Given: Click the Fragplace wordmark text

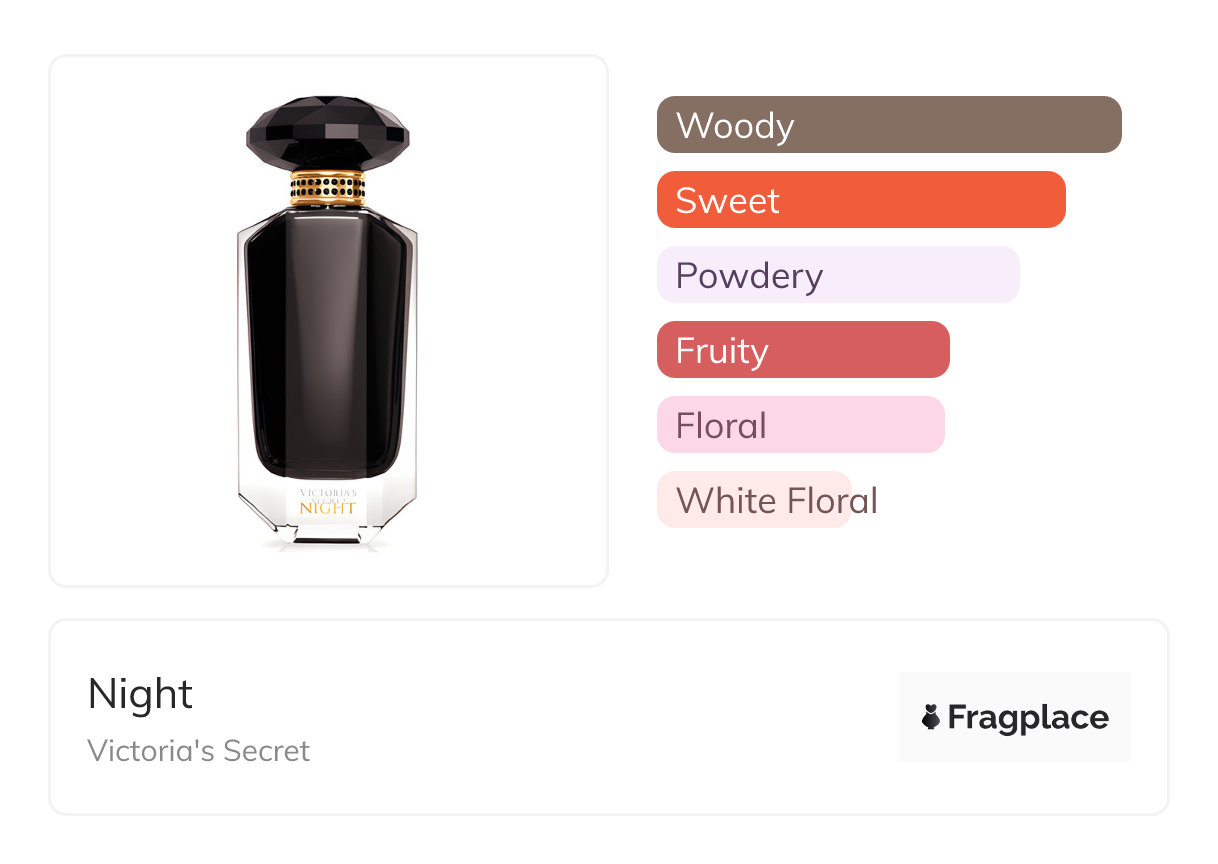Looking at the screenshot, I should [x=1028, y=718].
